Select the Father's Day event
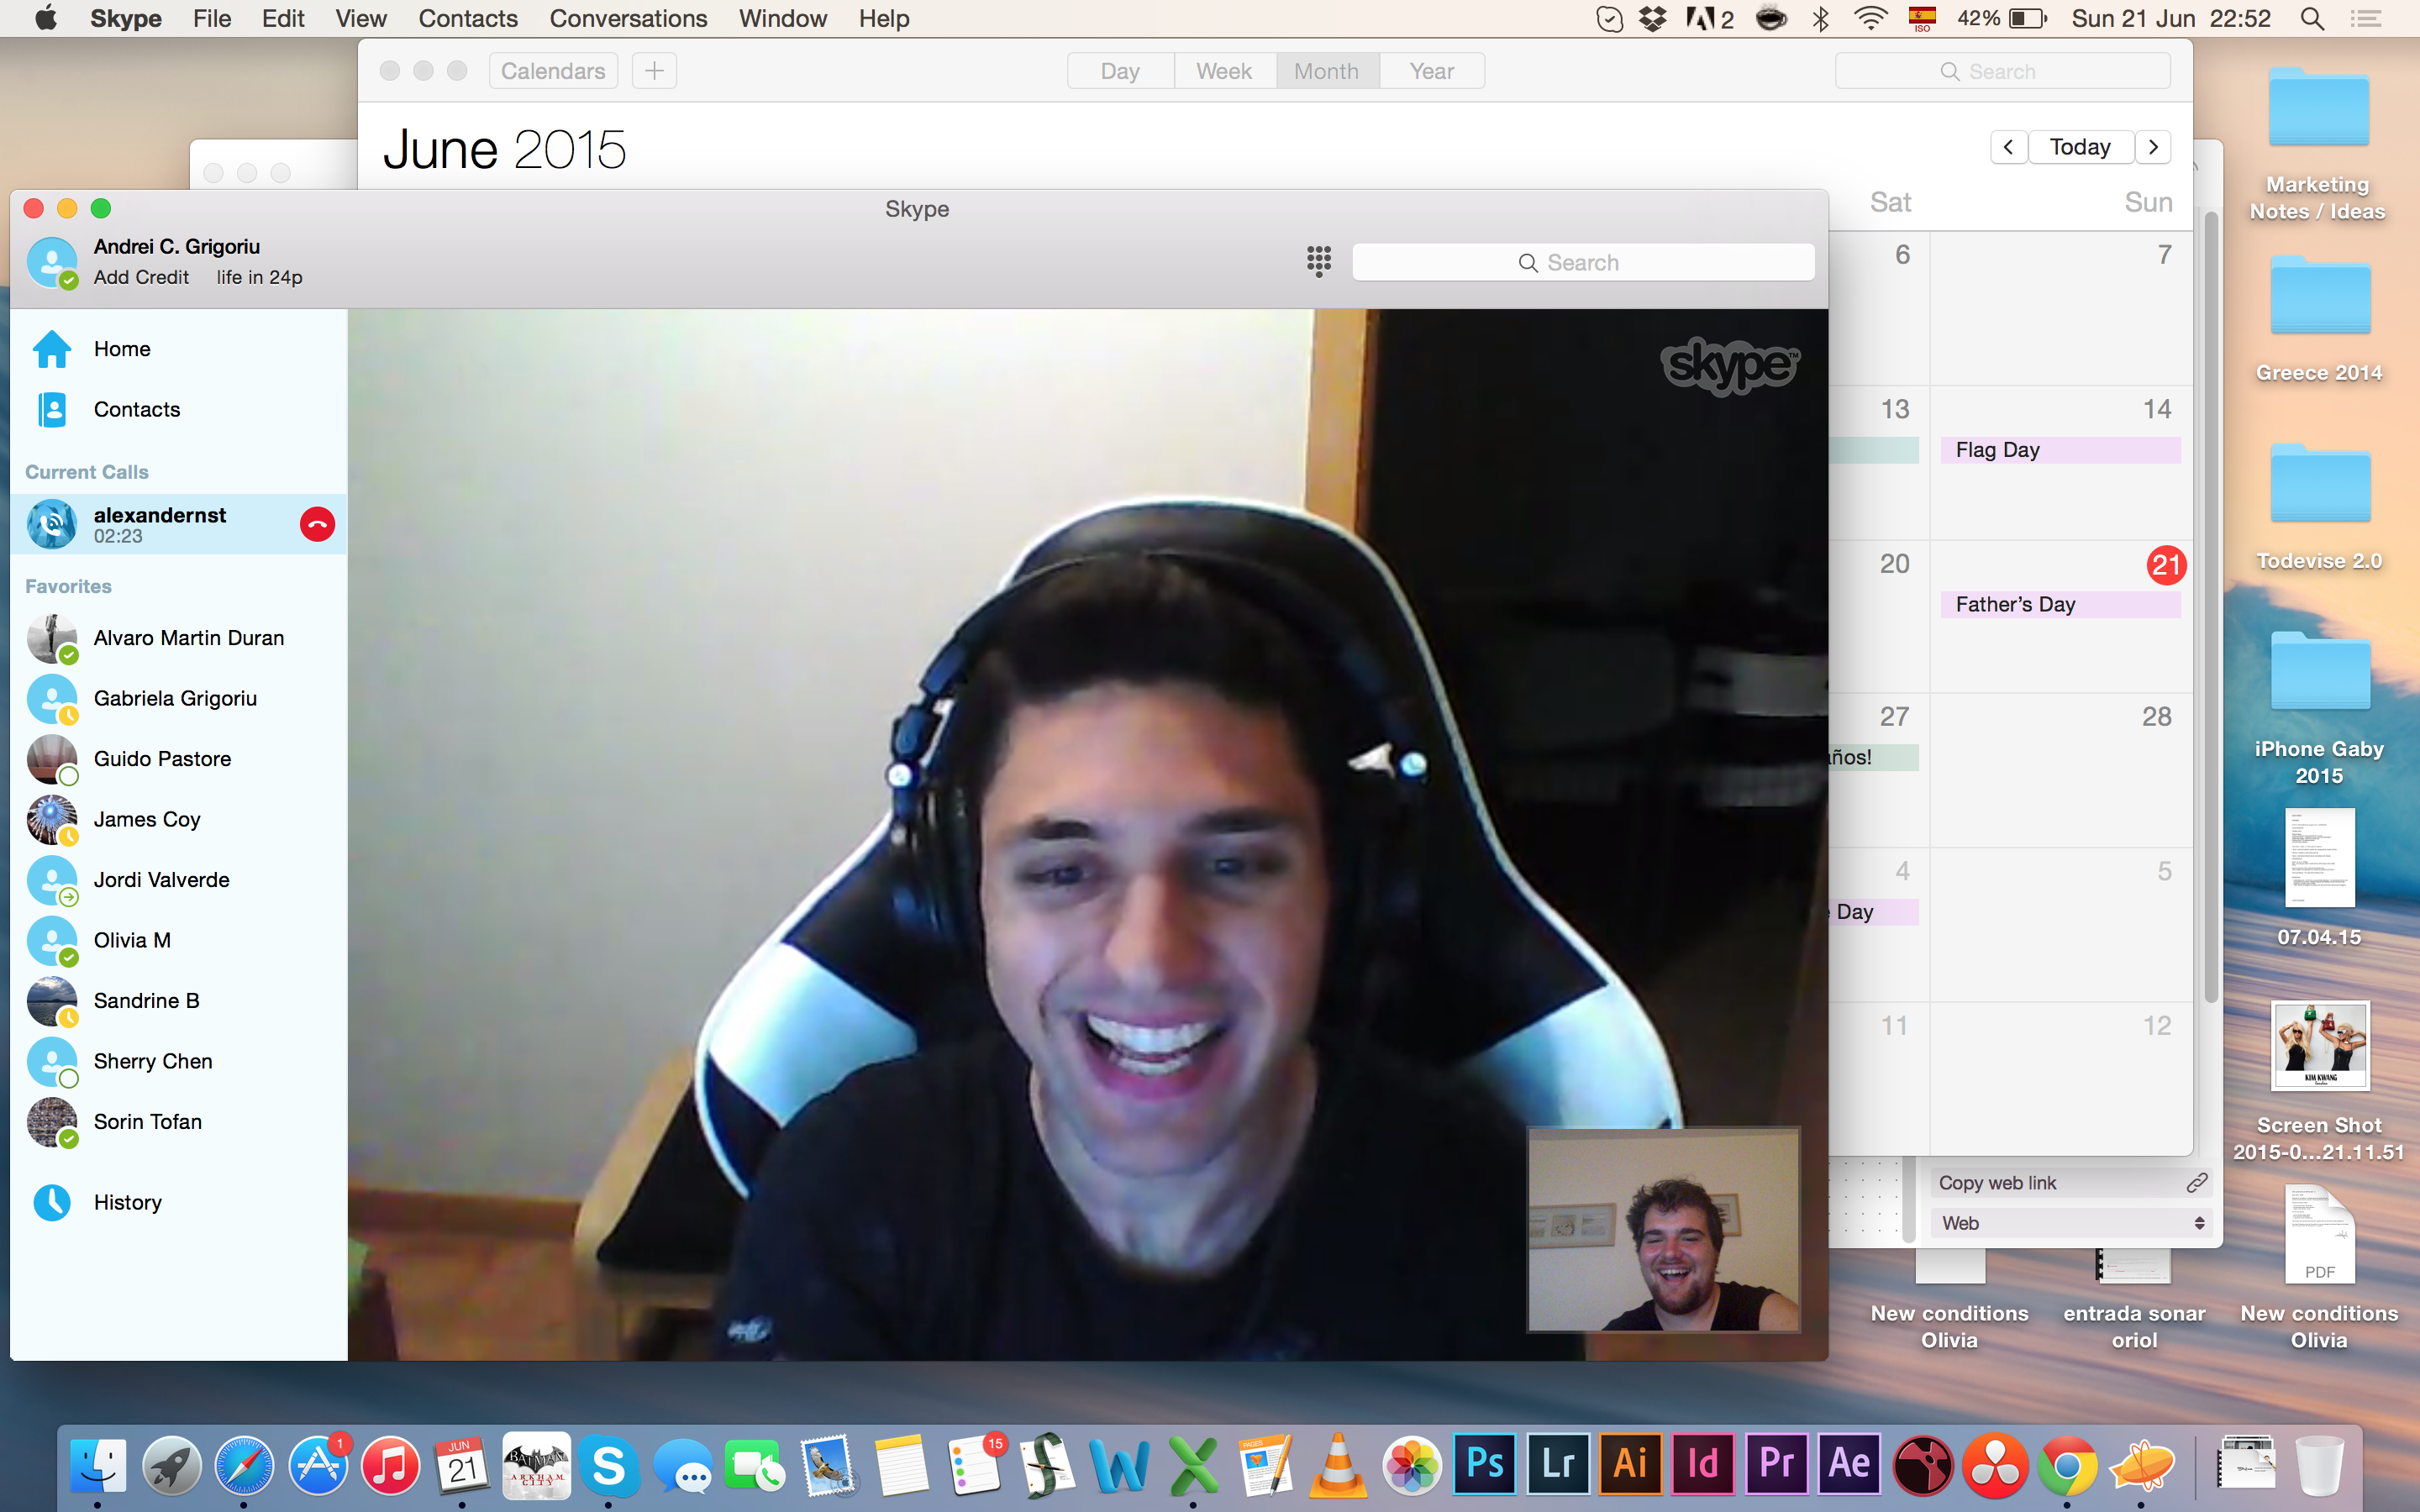Screen dimensions: 2420x1512 2060,604
